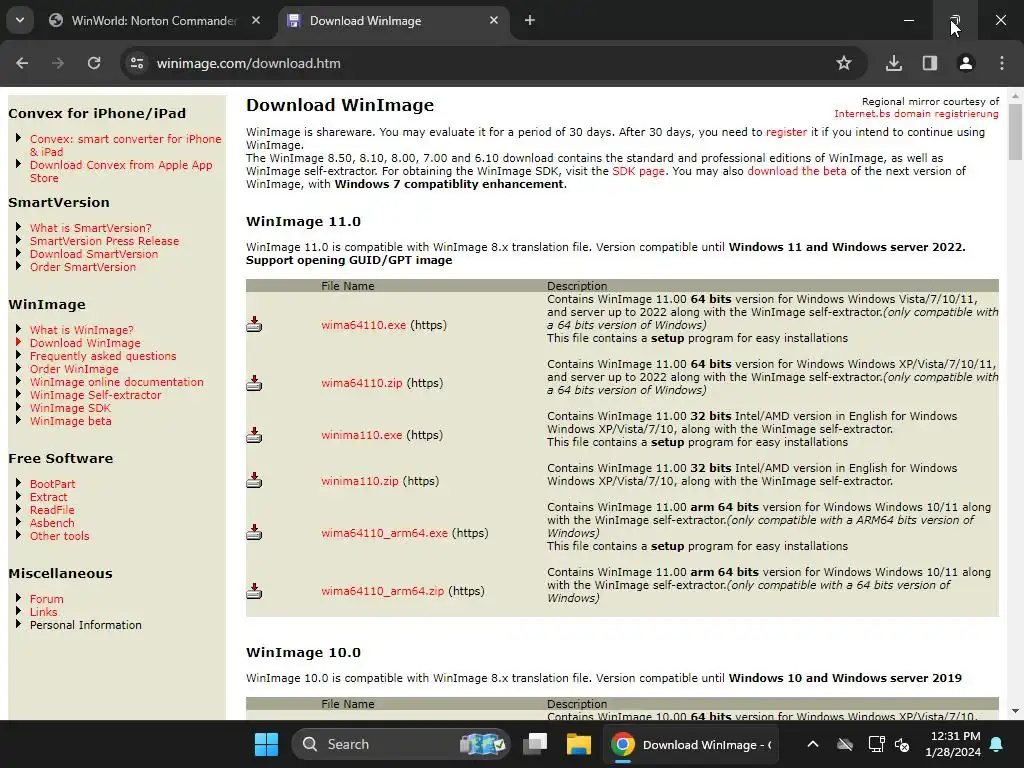Click the address bar URL winimage.com/download.htm
Screen dimensions: 1024x768
pyautogui.click(x=248, y=63)
